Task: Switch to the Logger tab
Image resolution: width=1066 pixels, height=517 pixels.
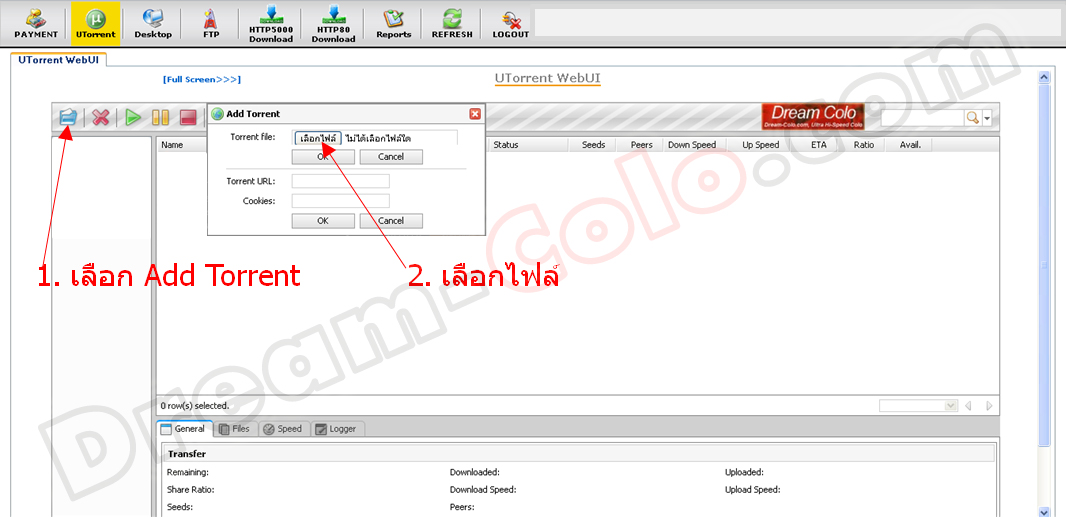Action: coord(338,429)
